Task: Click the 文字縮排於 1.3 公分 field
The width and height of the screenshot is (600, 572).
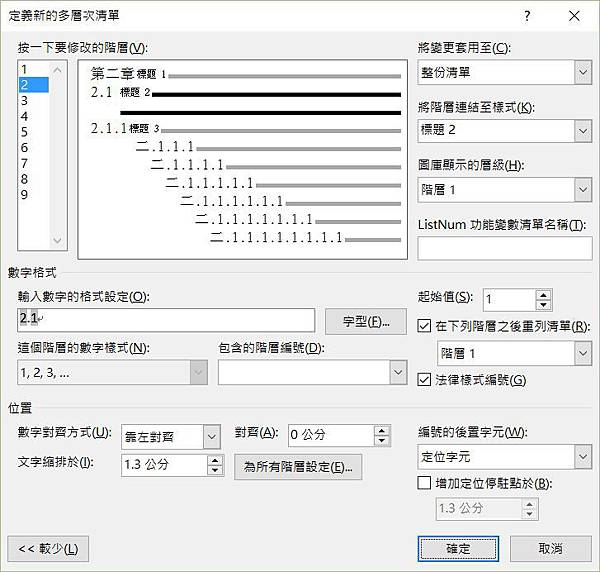Action: 165,465
